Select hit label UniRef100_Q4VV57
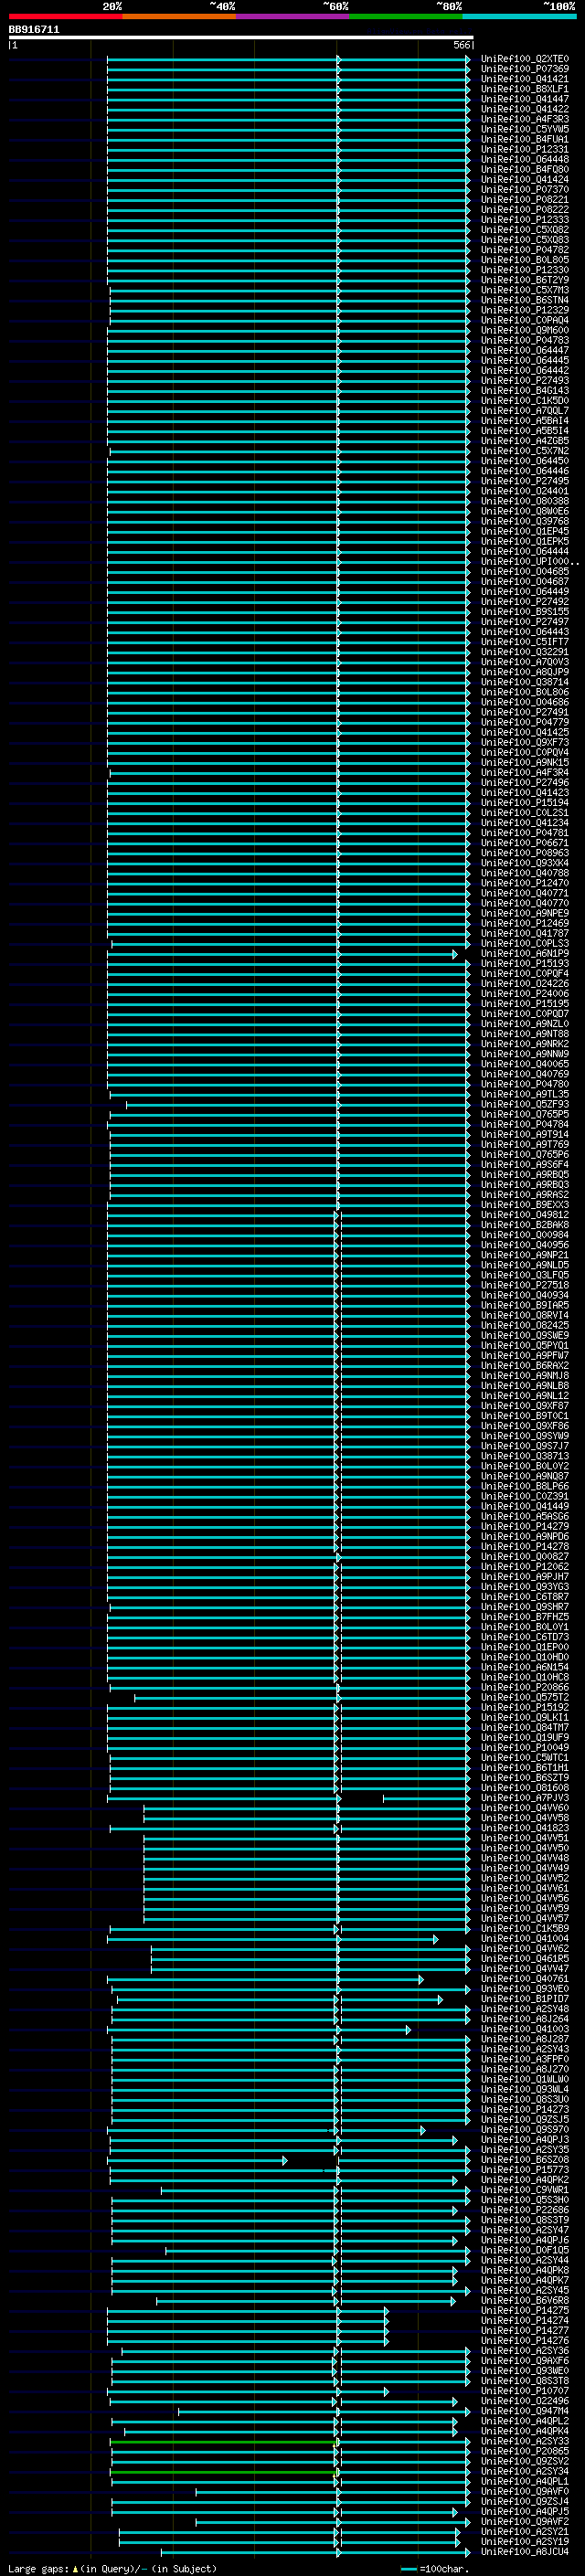The height and width of the screenshot is (2576, 585). click(x=525, y=1918)
